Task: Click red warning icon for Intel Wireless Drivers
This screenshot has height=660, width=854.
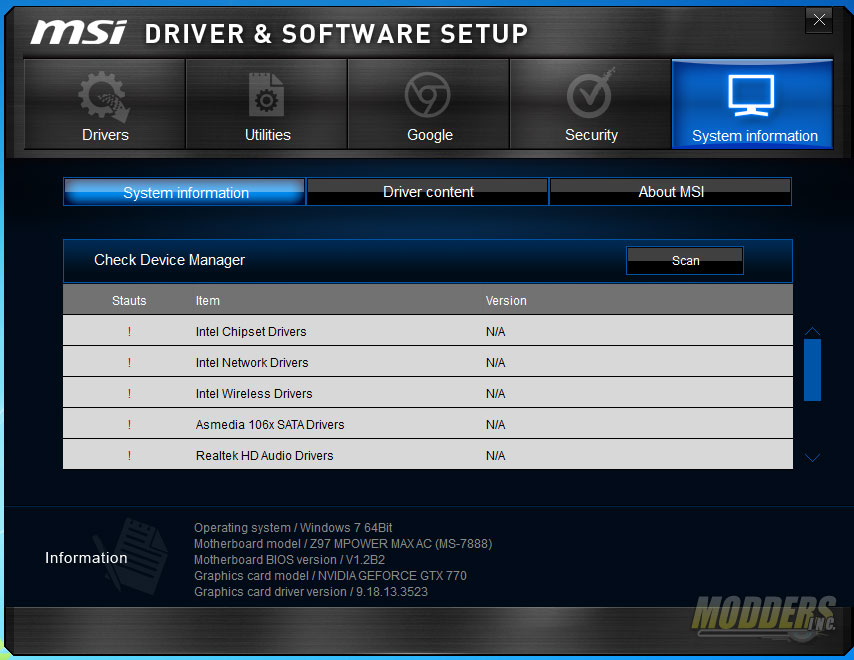Action: tap(129, 393)
